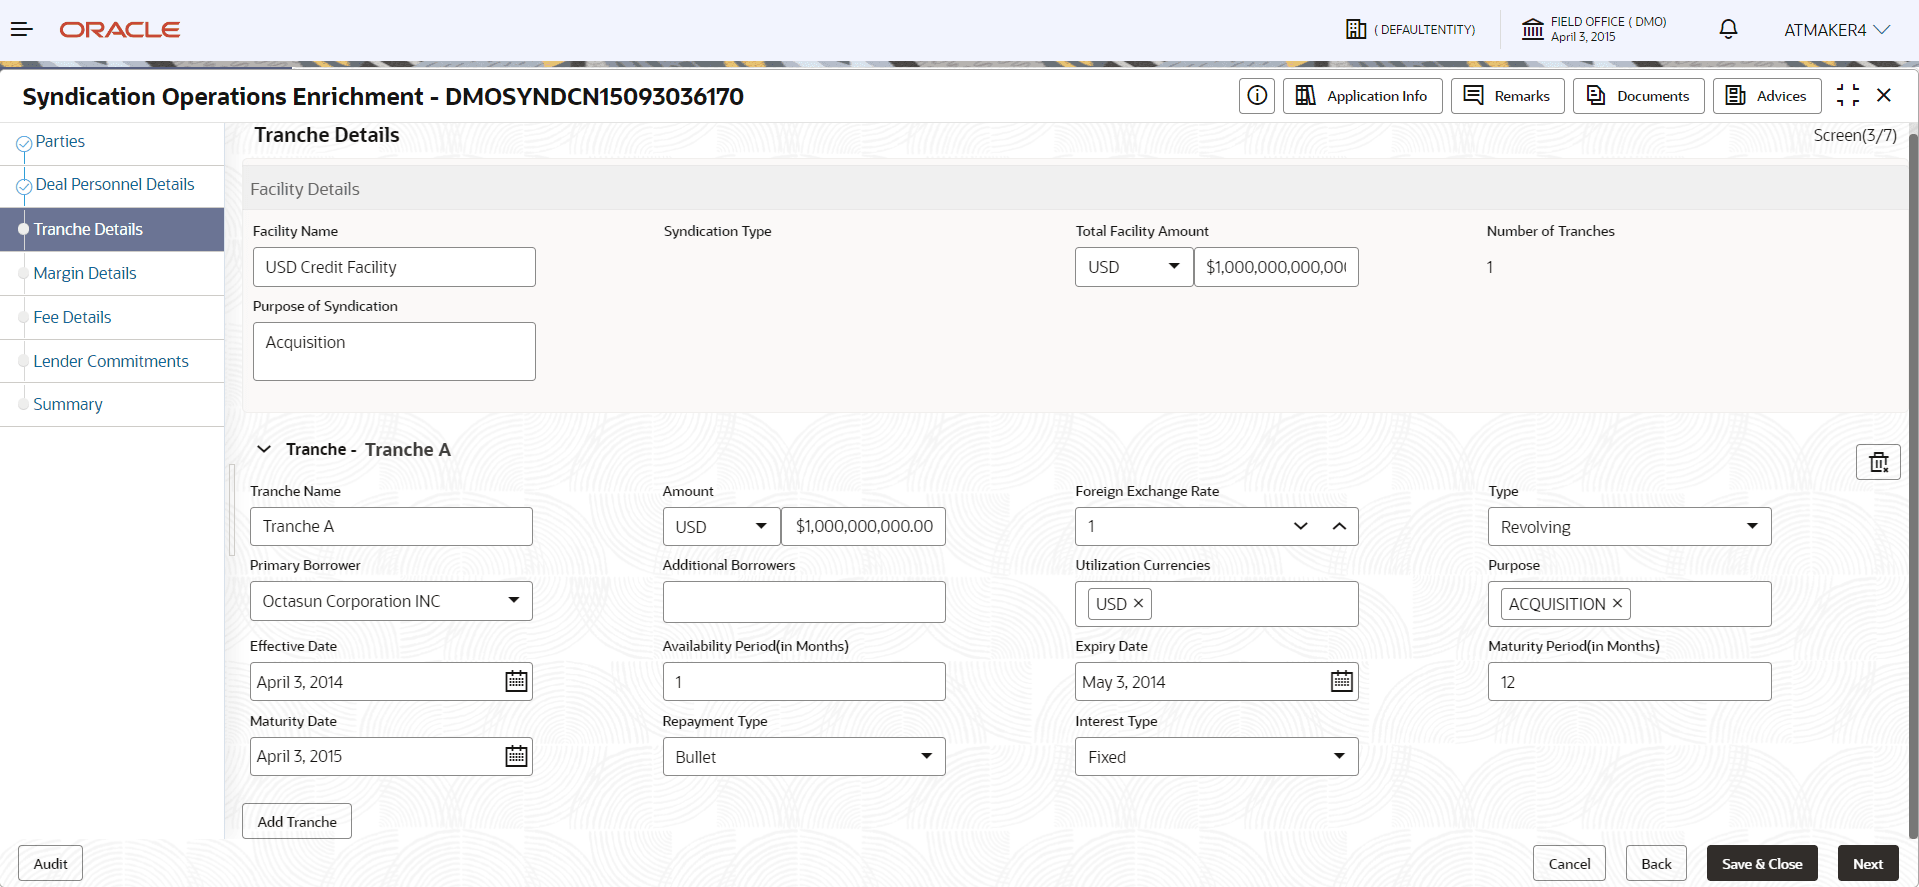Open the Remarks panel
Image resolution: width=1919 pixels, height=887 pixels.
pos(1507,96)
